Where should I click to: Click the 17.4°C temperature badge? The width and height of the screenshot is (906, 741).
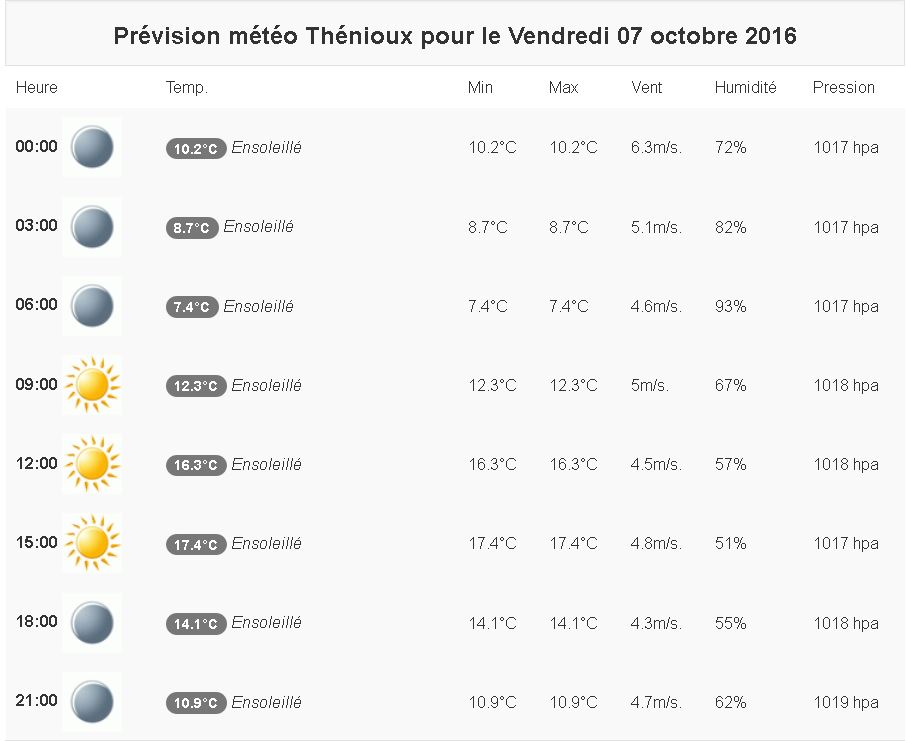pos(196,545)
